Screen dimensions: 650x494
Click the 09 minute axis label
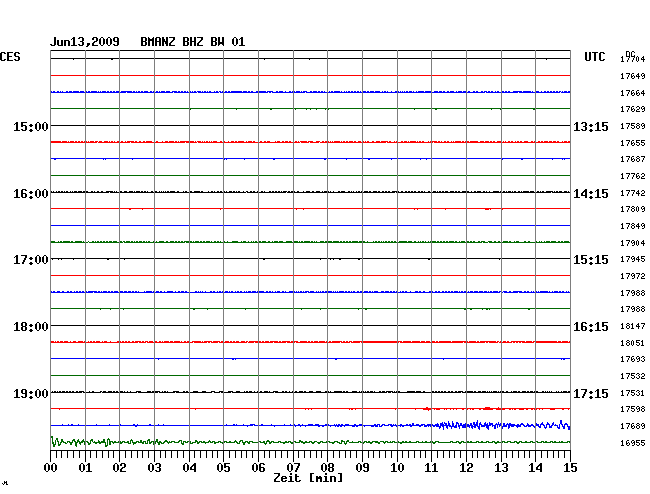(362, 468)
